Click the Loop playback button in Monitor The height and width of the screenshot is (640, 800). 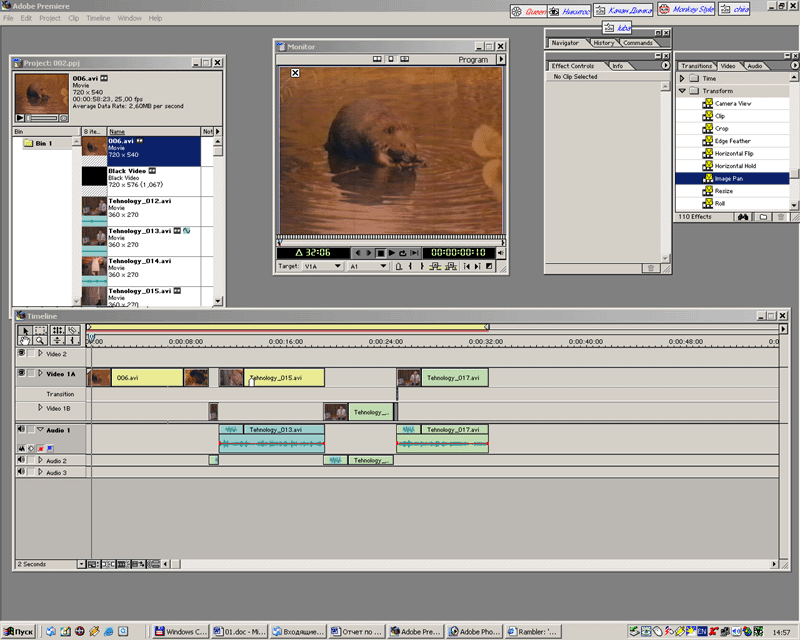404,253
